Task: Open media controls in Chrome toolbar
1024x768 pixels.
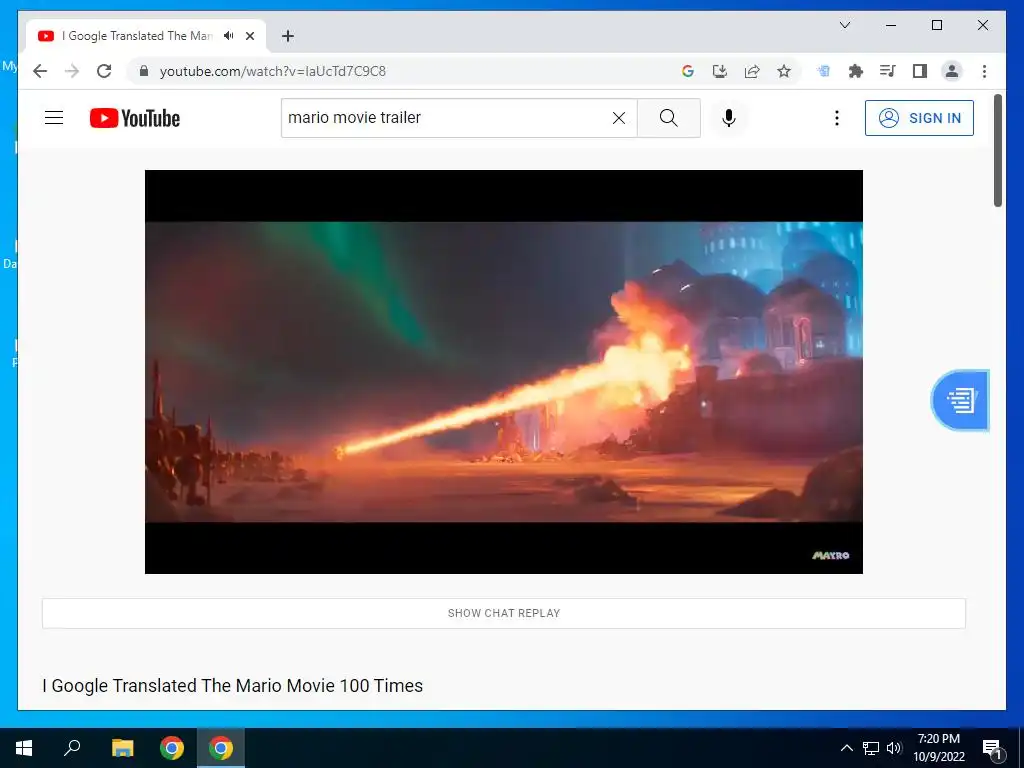Action: [x=888, y=71]
